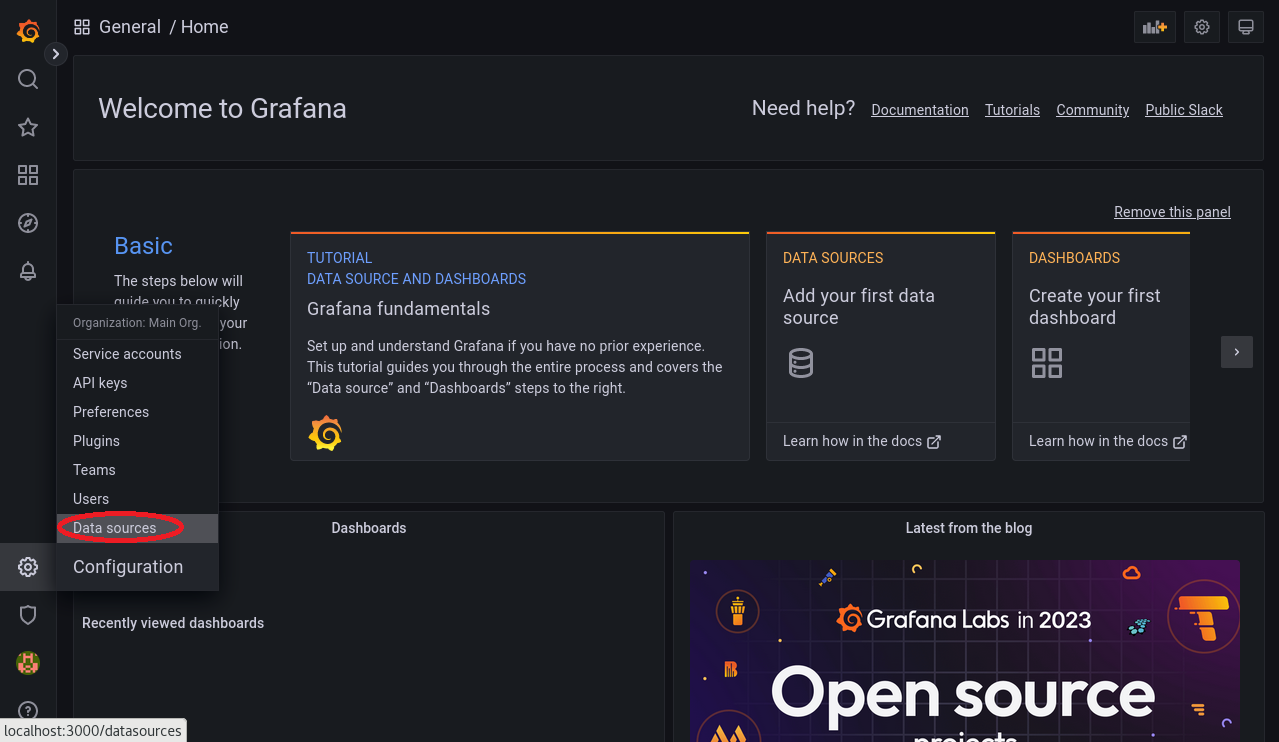
Task: Open Starred dashboards star icon
Action: (x=28, y=127)
